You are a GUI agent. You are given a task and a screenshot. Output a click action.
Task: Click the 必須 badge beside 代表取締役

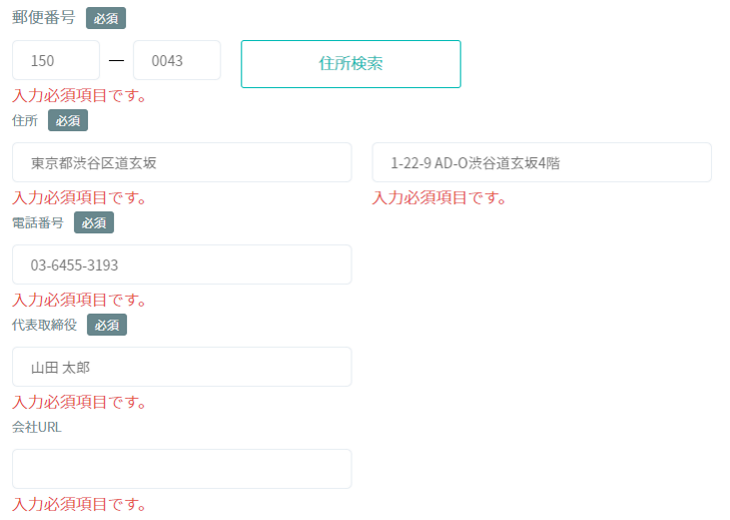coord(107,325)
